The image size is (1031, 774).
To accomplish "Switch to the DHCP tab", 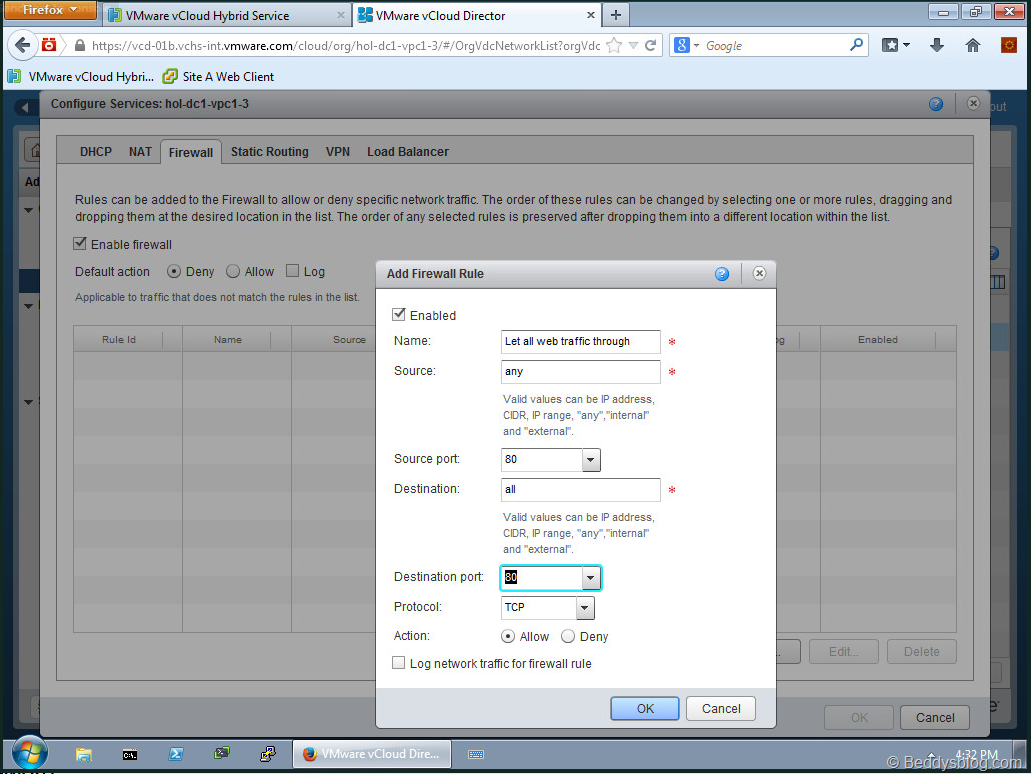I will coord(96,151).
